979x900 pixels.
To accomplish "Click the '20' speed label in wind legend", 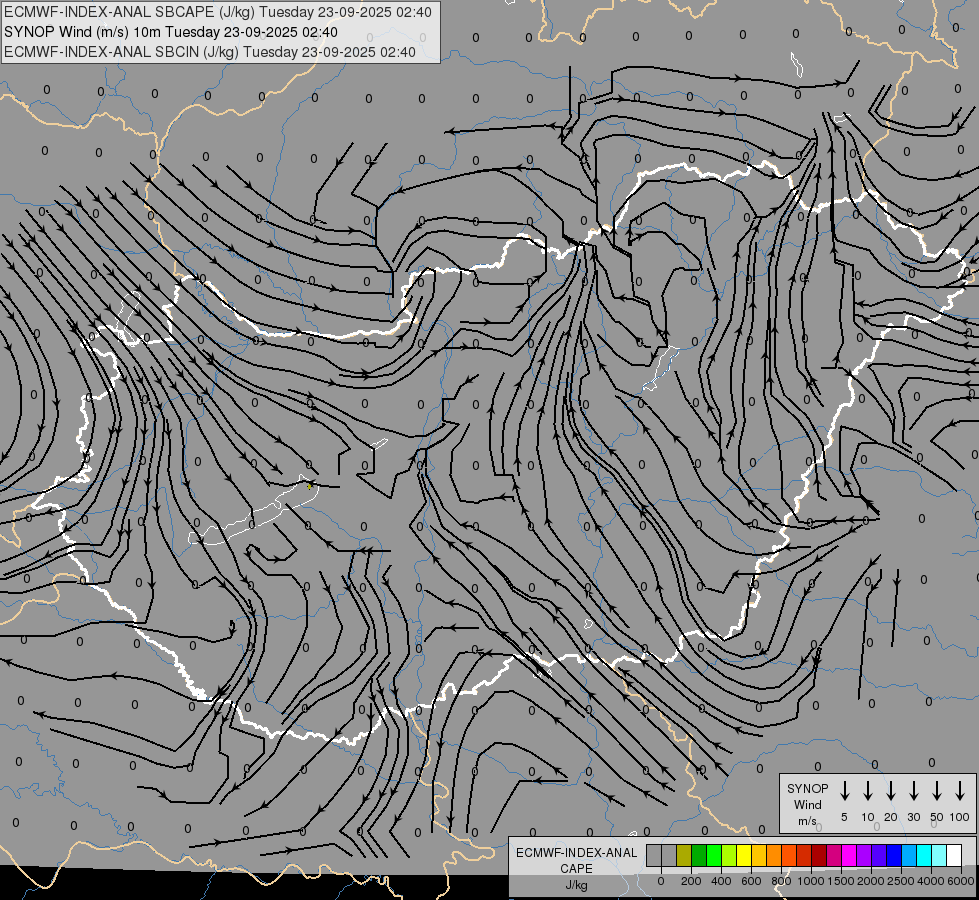I will click(890, 817).
